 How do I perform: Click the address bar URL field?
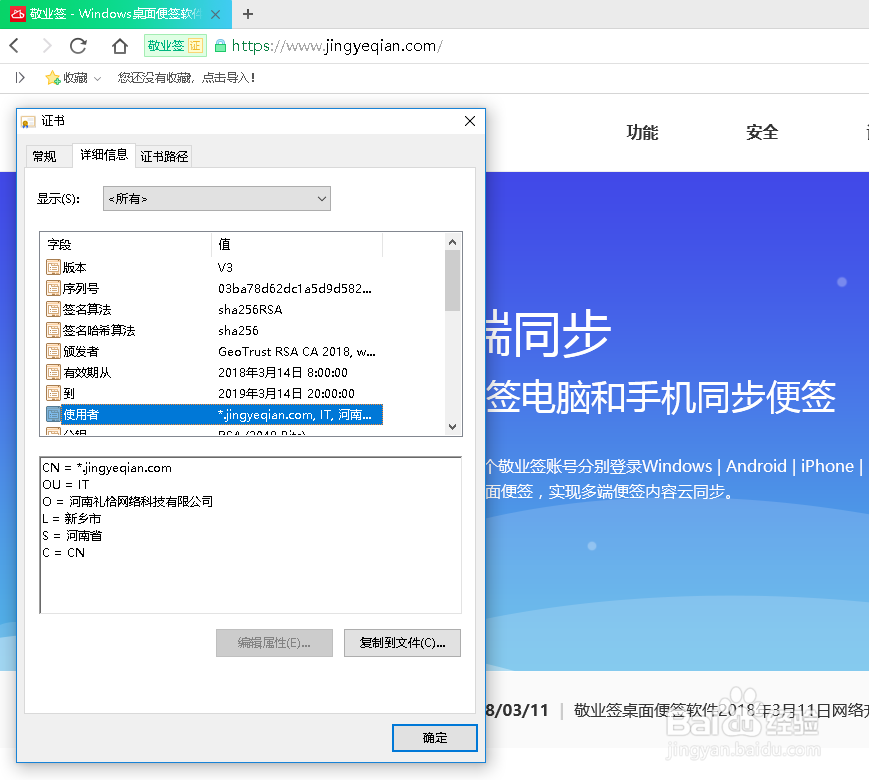pos(337,46)
